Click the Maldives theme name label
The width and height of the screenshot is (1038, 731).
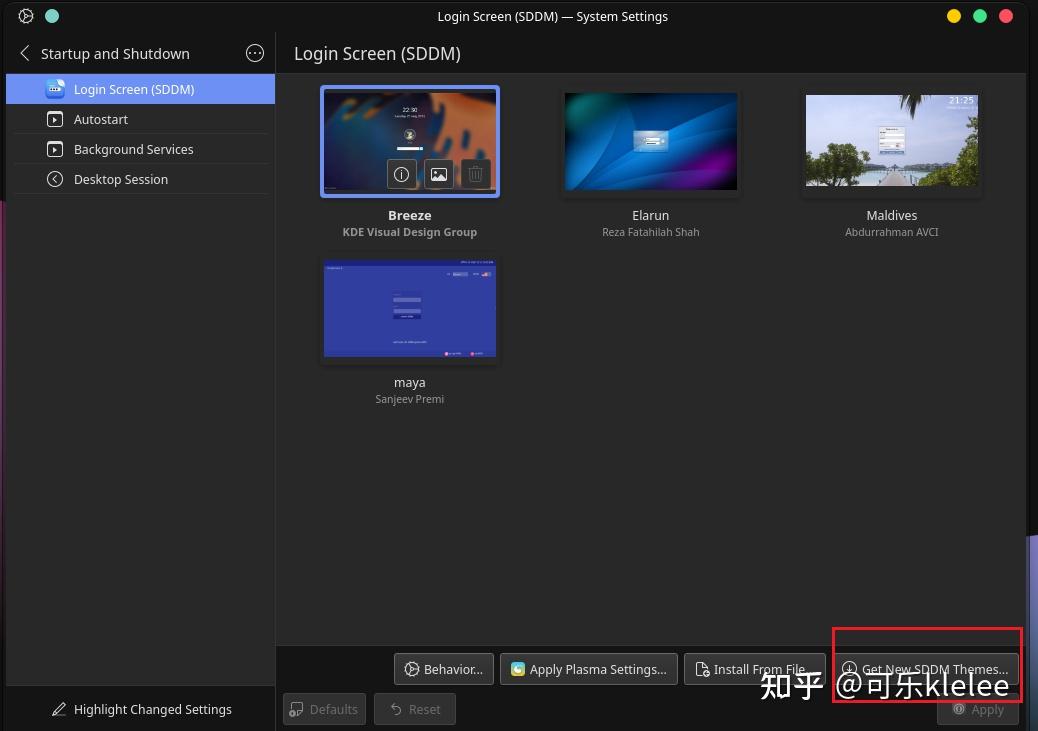[892, 215]
